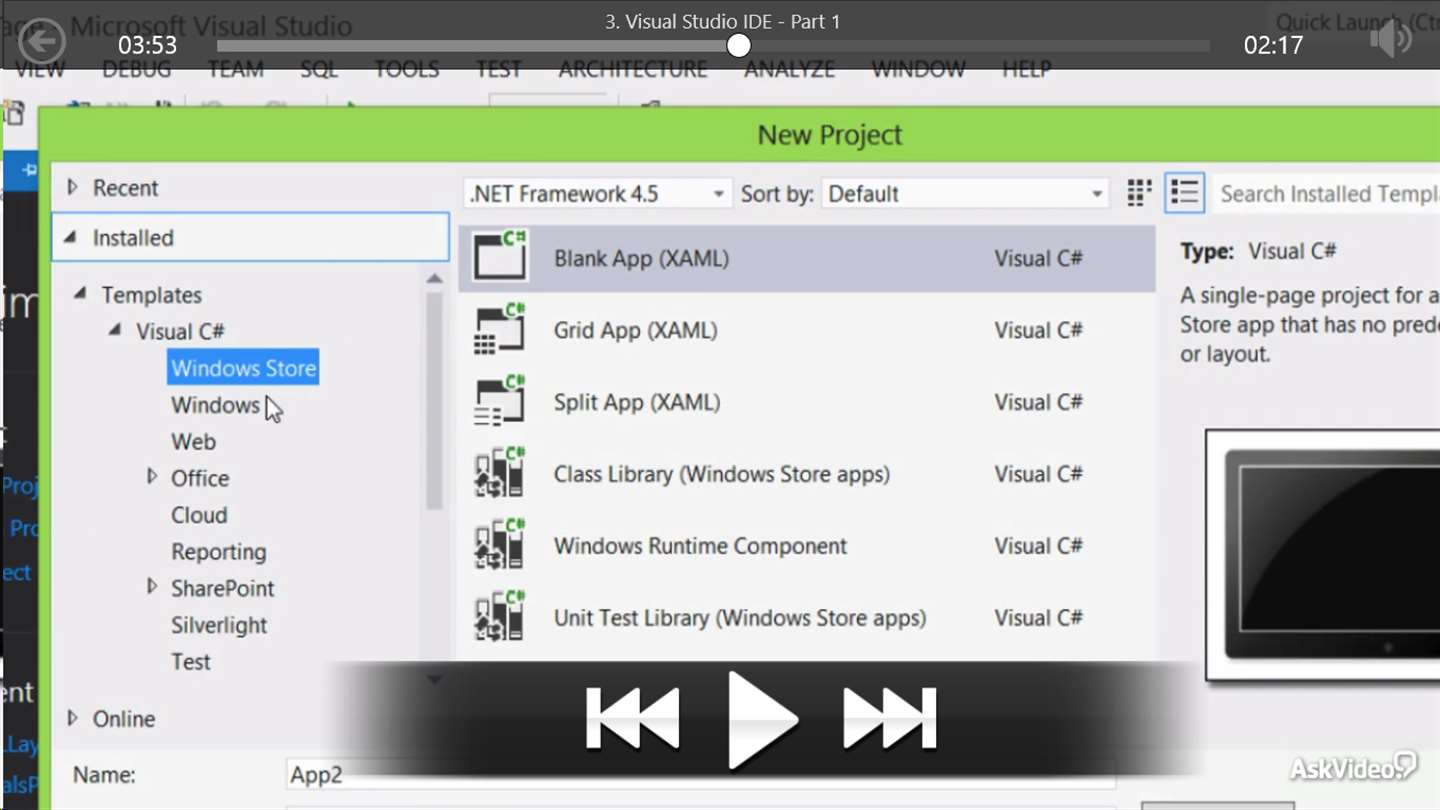Click the video progress slider knob
The height and width of the screenshot is (810, 1440).
pos(739,45)
